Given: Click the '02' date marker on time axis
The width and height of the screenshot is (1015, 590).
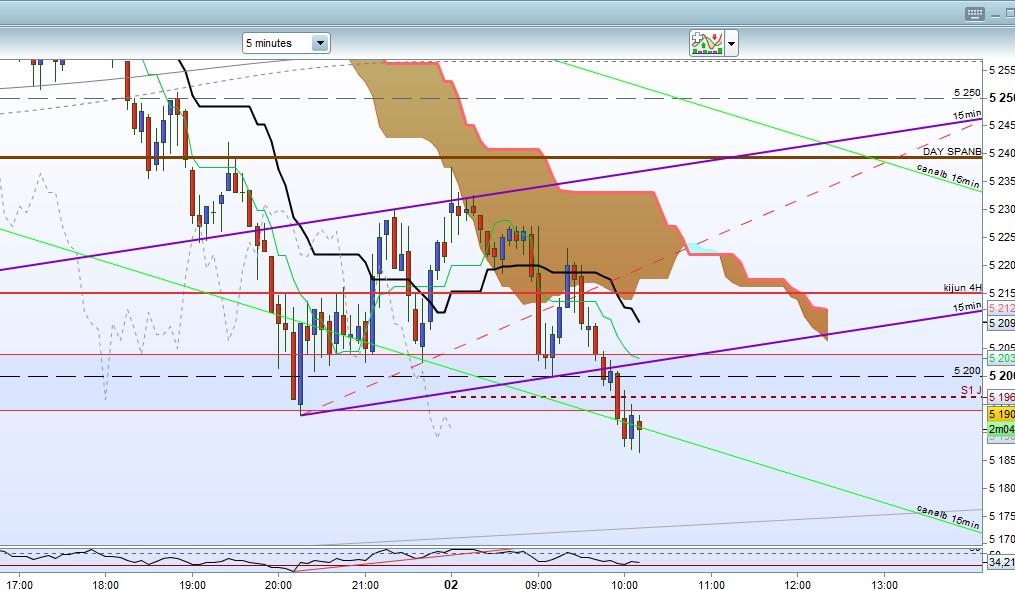Looking at the screenshot, I should (x=451, y=584).
